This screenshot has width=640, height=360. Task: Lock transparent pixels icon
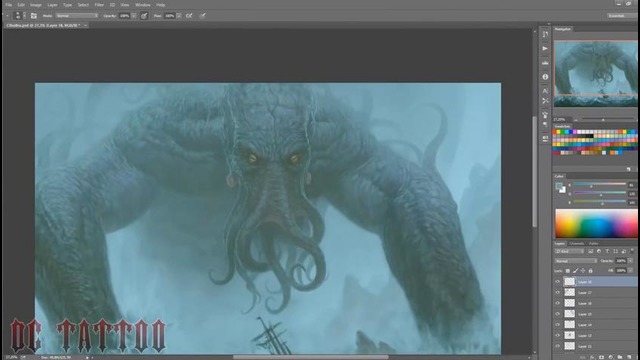click(x=568, y=271)
